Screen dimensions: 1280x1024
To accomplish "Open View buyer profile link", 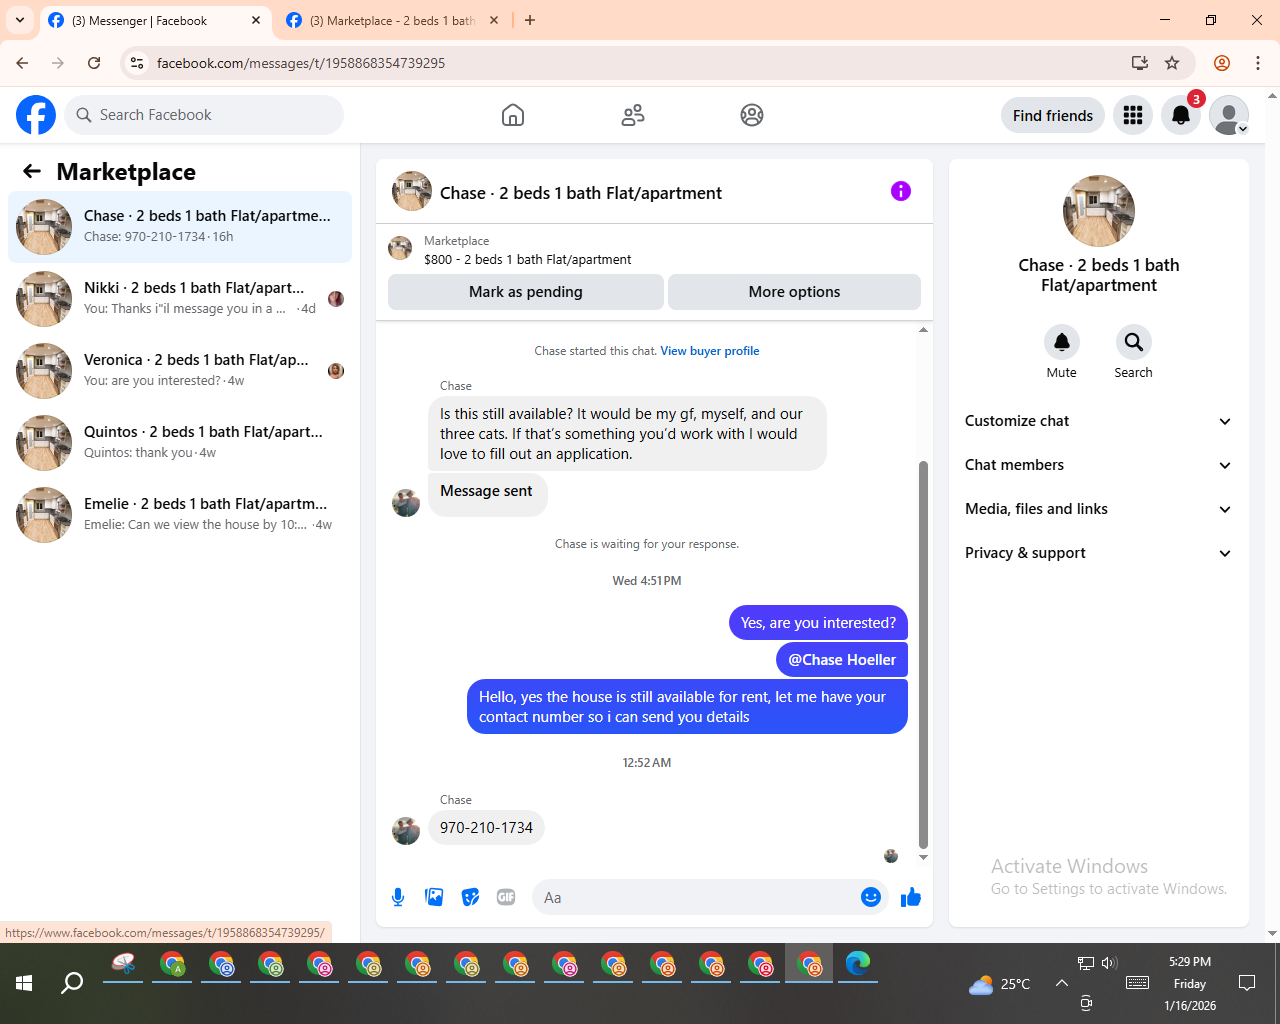I will pos(710,351).
